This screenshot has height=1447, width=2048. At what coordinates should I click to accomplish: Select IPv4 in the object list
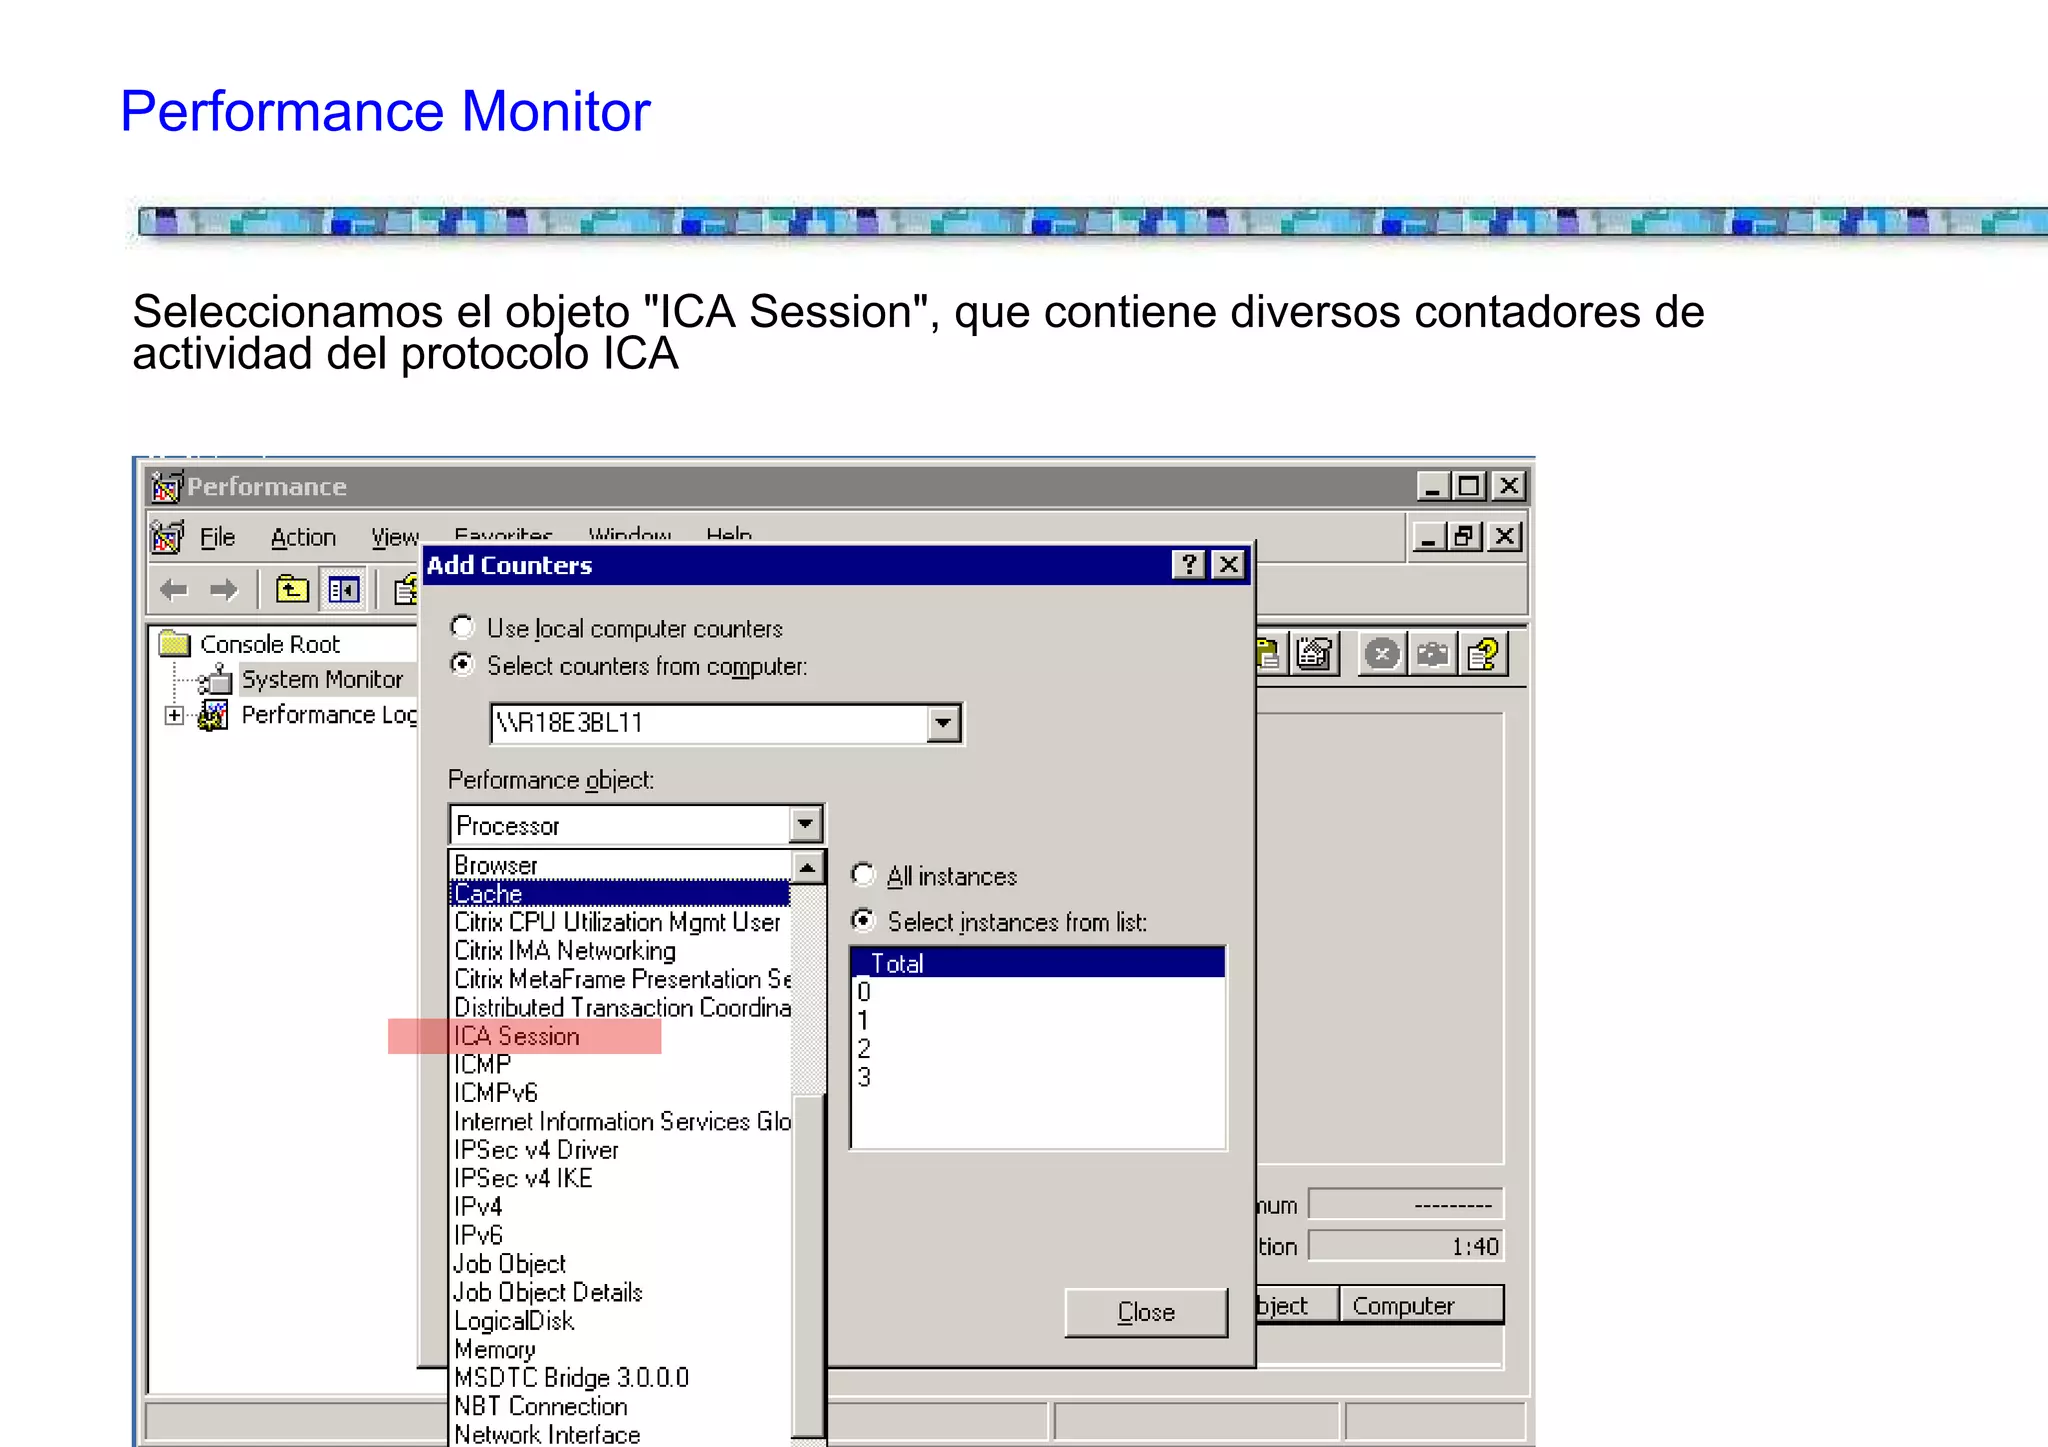620,1207
